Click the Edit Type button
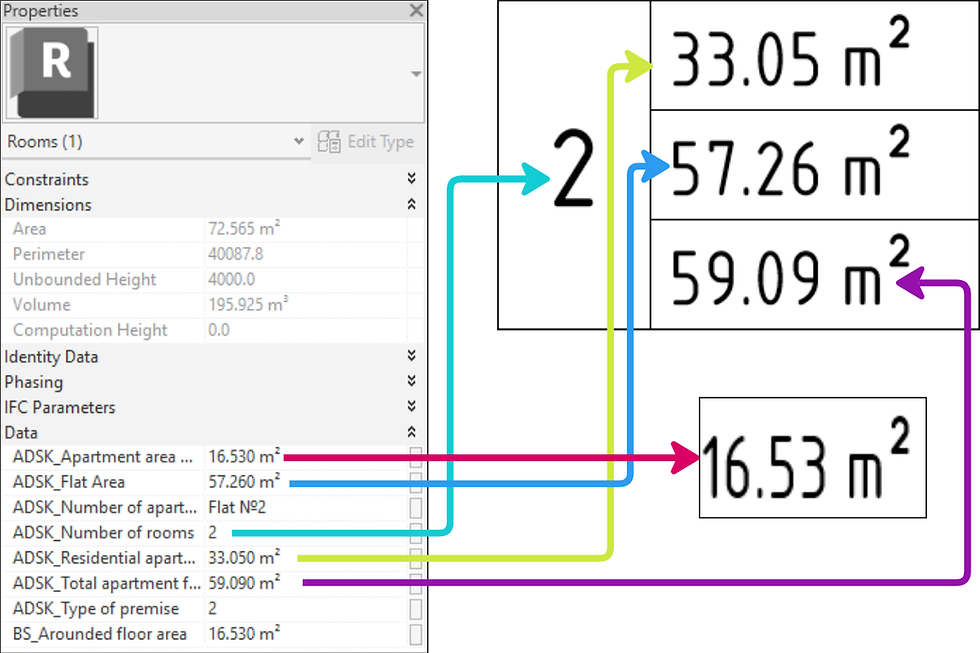 click(366, 142)
